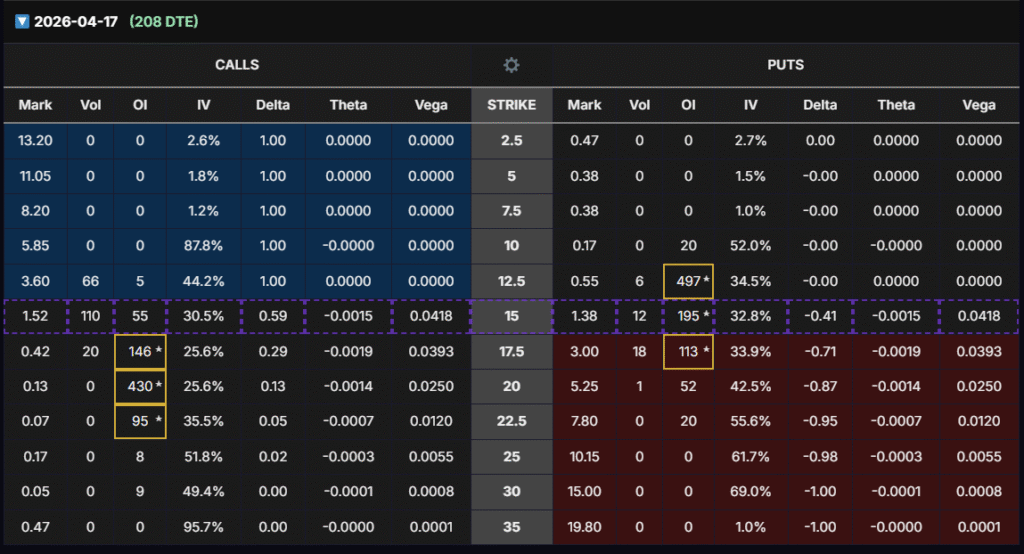Sort by the STRIKE column header

[511, 105]
